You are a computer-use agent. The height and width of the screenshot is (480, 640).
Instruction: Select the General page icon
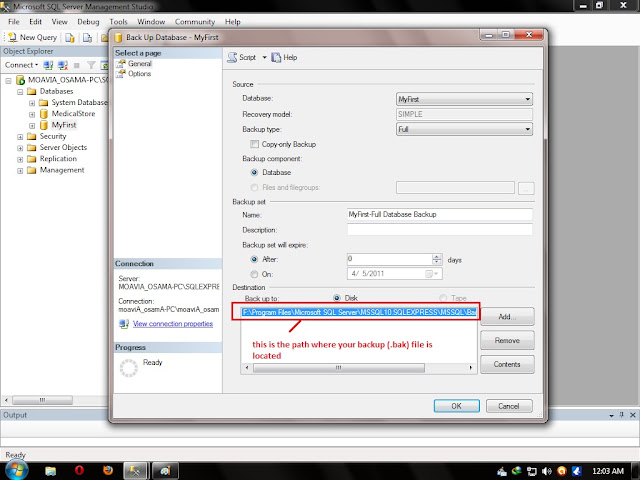coord(120,64)
